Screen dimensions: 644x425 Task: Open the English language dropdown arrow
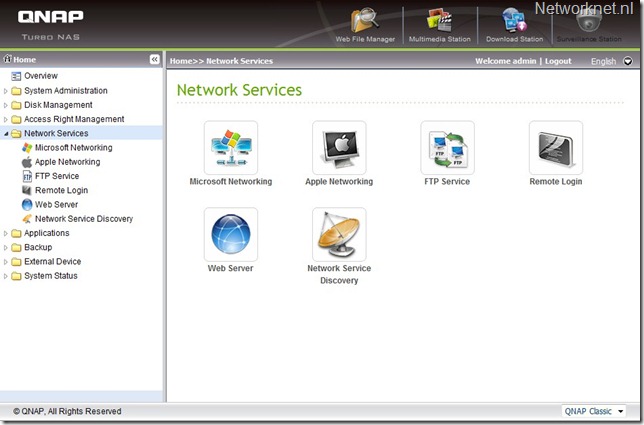pos(628,61)
